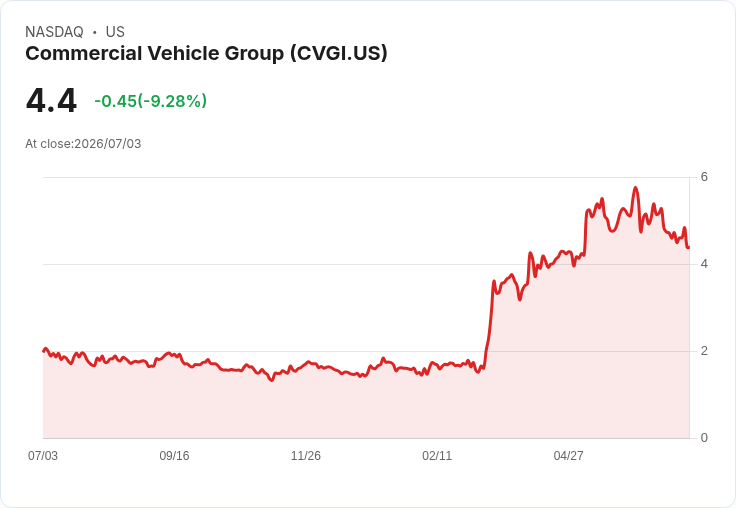The width and height of the screenshot is (736, 508).
Task: Click the sharp price jump after 02/11
Action: coord(489,324)
